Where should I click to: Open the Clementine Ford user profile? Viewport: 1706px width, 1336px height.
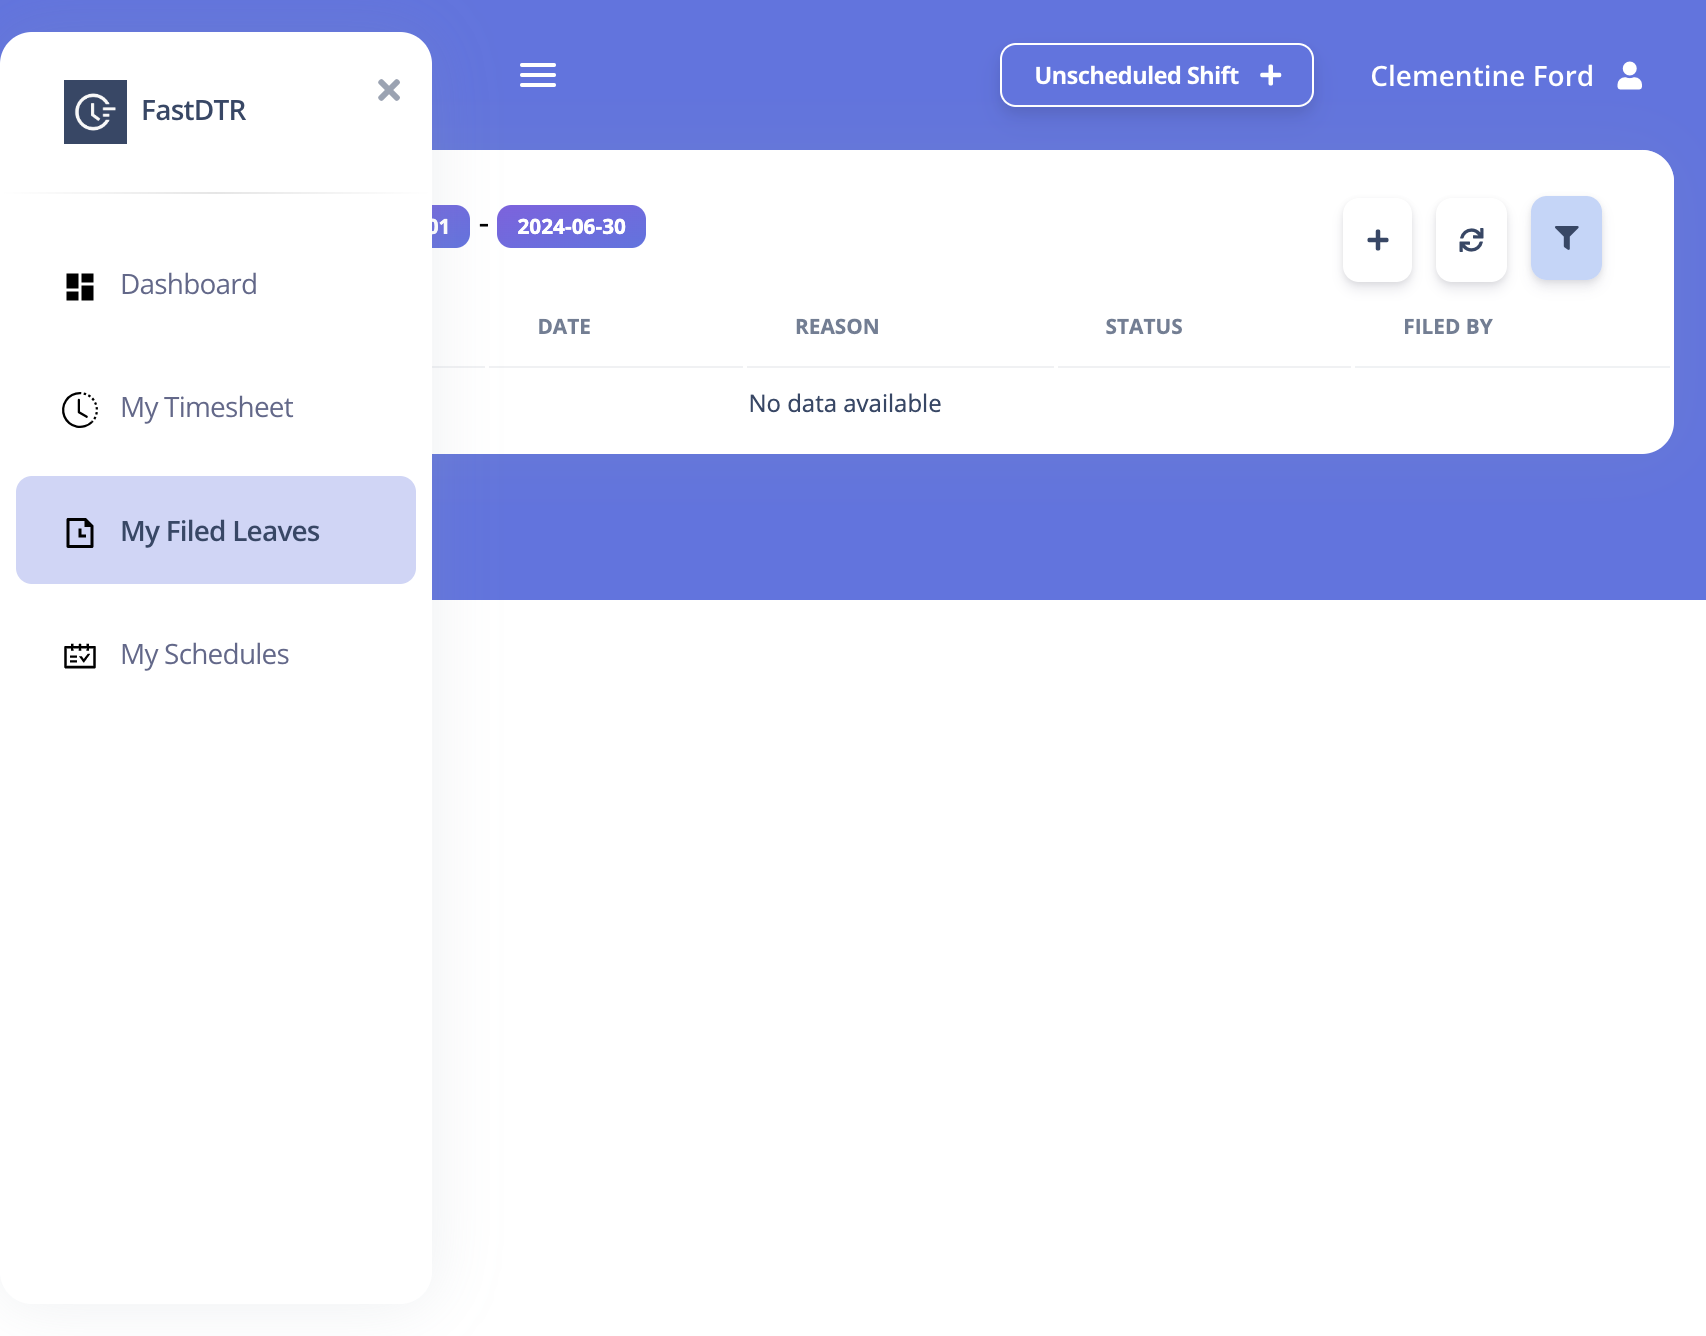point(1506,76)
